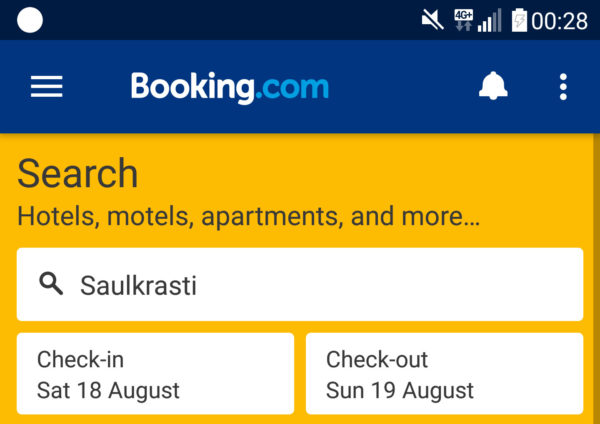Select the Sat 18 August date text
Viewport: 600px width, 424px height.
108,390
